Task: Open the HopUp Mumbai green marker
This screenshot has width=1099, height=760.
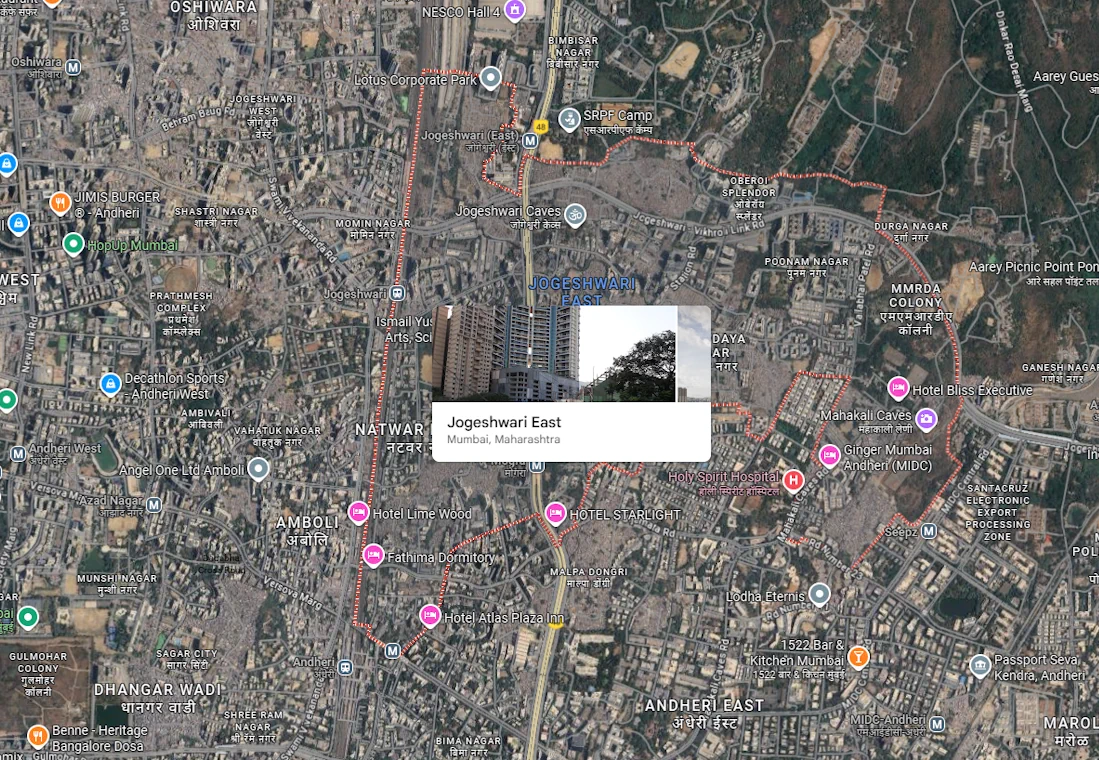Action: click(73, 243)
